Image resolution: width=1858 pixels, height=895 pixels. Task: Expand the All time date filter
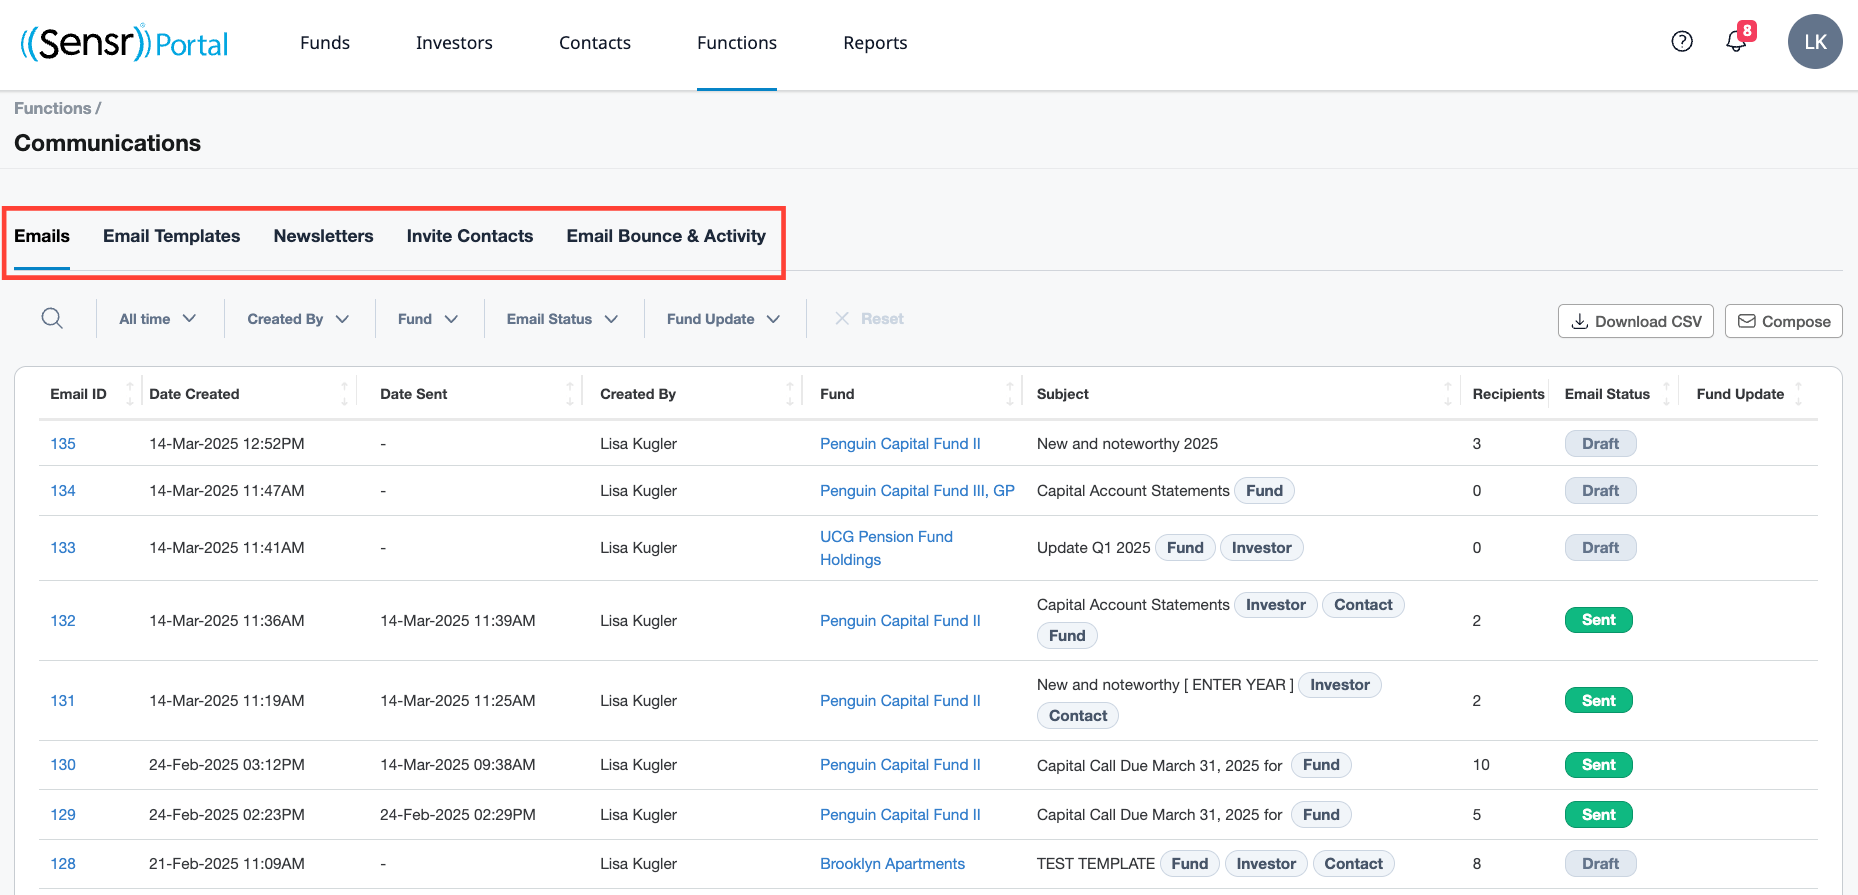(x=157, y=319)
